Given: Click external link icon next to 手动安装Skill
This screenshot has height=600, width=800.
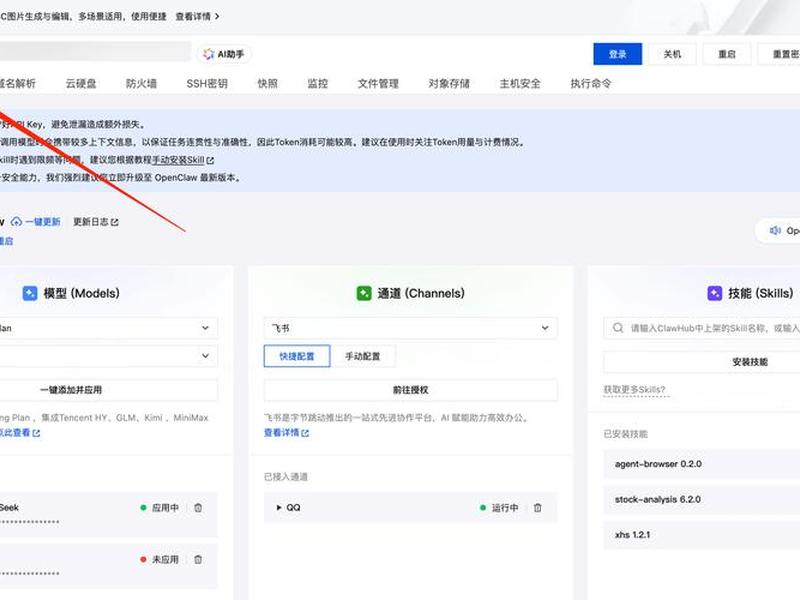Looking at the screenshot, I should click(x=210, y=160).
